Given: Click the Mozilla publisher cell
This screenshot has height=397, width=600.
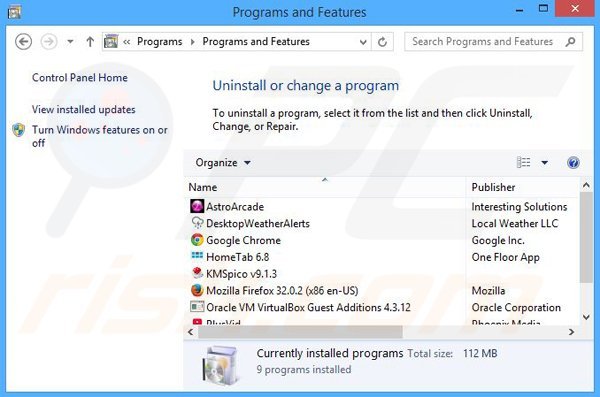Looking at the screenshot, I should point(488,291).
